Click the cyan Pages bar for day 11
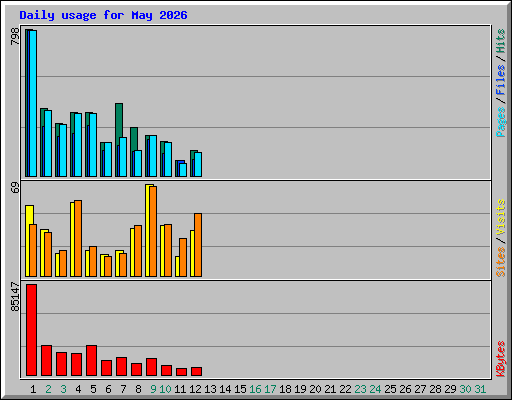 [183, 170]
